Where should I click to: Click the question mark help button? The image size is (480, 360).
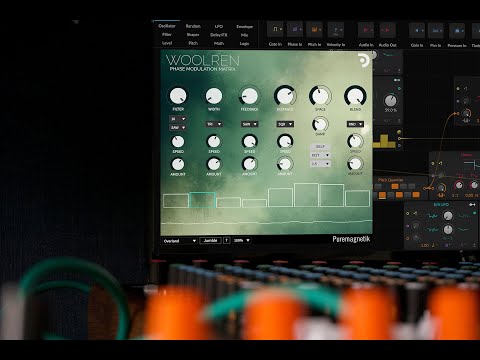point(227,240)
